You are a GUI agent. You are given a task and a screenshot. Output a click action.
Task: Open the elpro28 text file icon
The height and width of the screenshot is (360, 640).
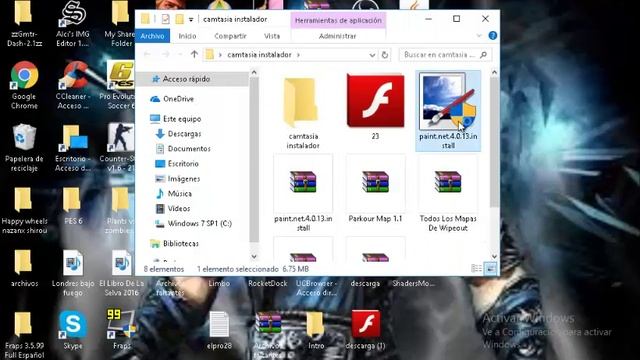click(x=219, y=330)
